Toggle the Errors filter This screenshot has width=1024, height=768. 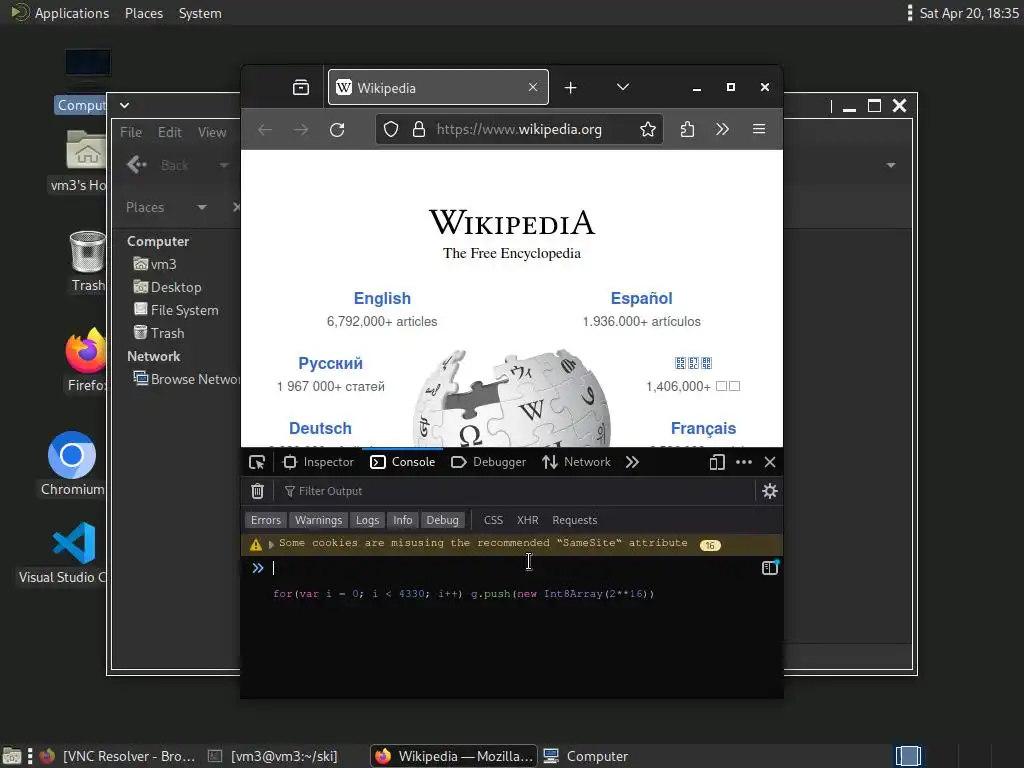tap(266, 520)
